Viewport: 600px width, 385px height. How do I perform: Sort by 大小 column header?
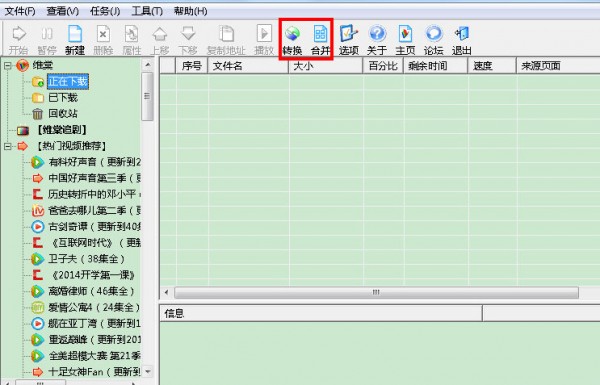326,66
